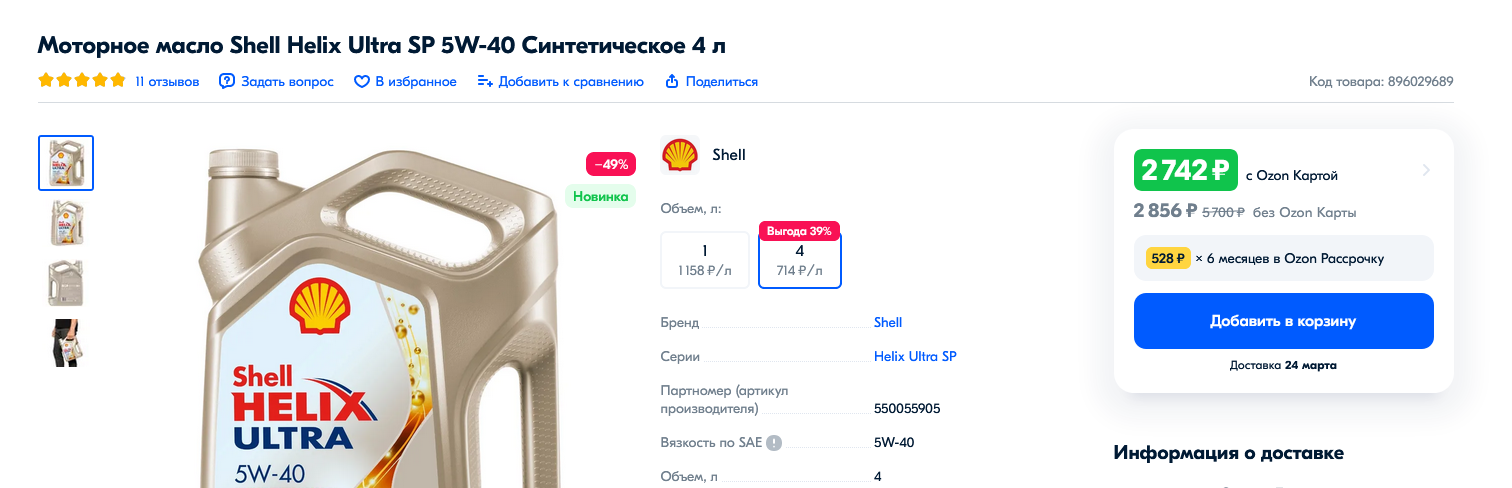Select the second product thumbnail
1512x488 pixels.
66,223
